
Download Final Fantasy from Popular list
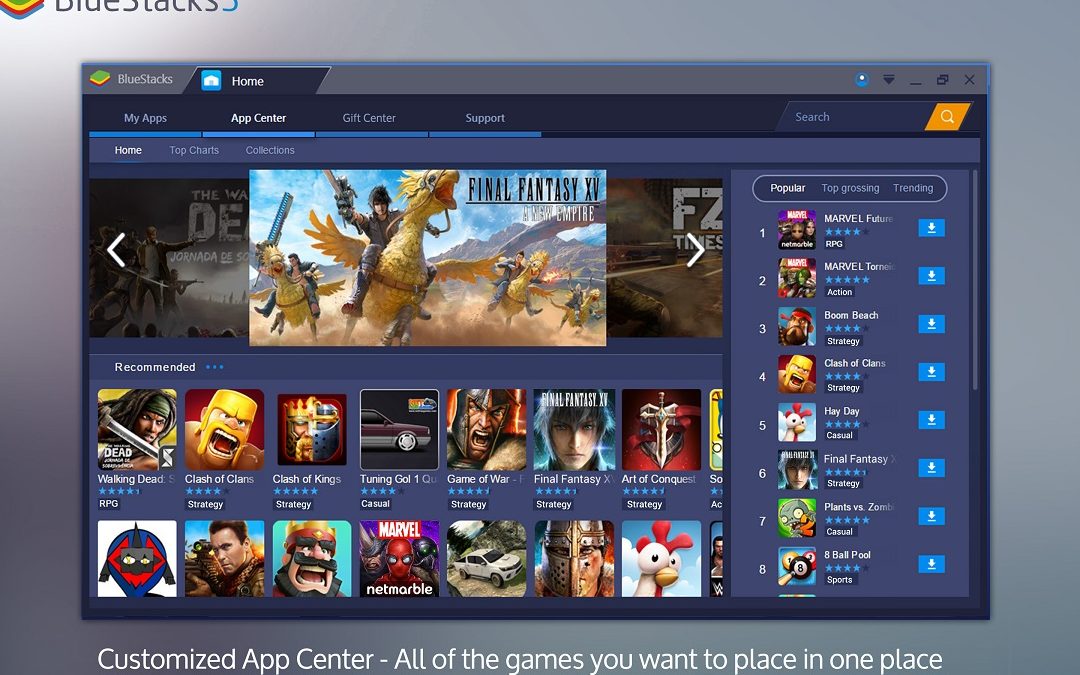[x=931, y=468]
